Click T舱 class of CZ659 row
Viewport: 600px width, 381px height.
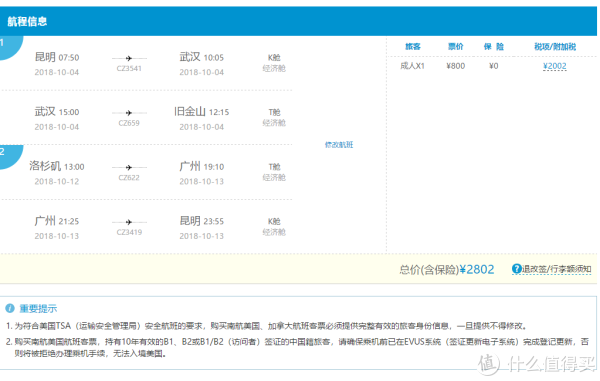point(274,112)
